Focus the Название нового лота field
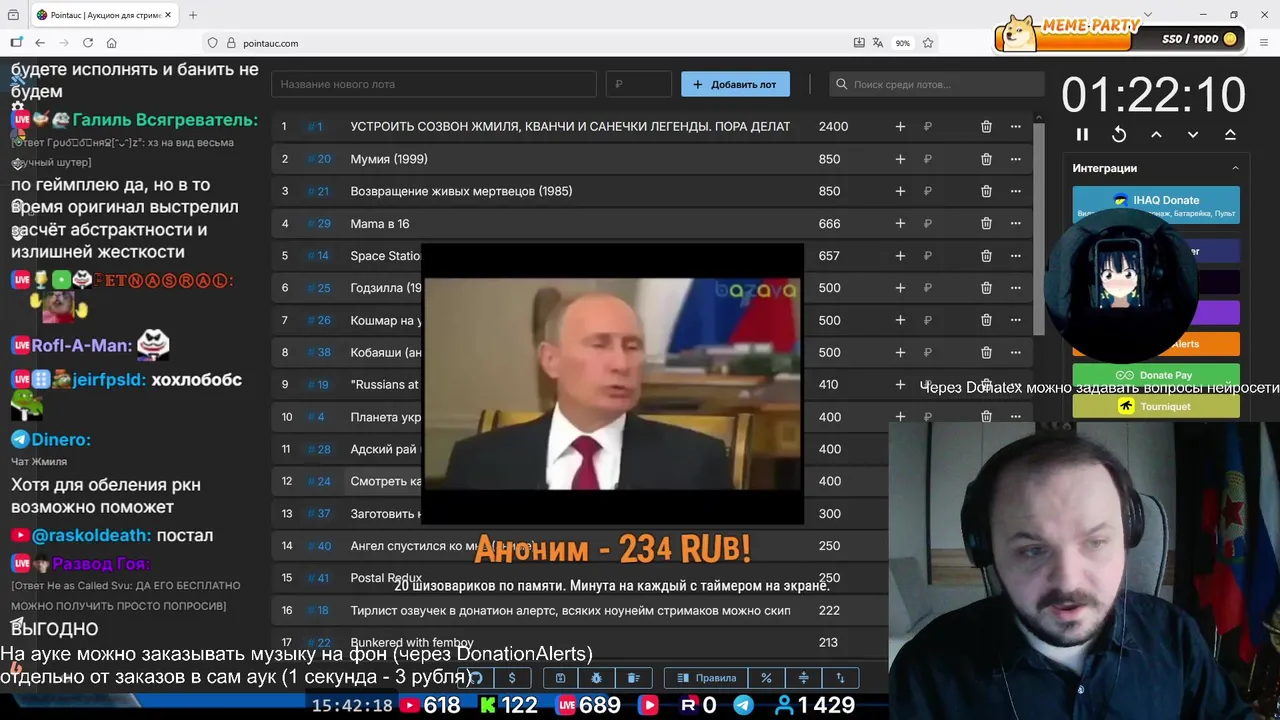1280x720 pixels. 434,84
